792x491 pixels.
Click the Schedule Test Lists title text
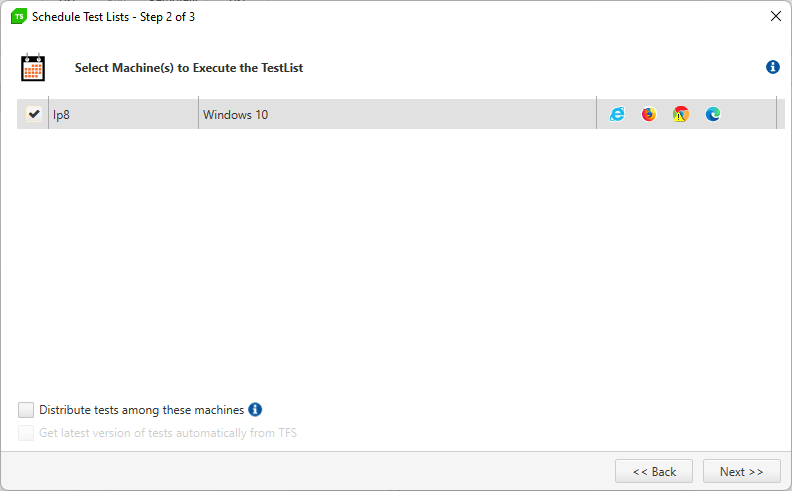pos(114,17)
